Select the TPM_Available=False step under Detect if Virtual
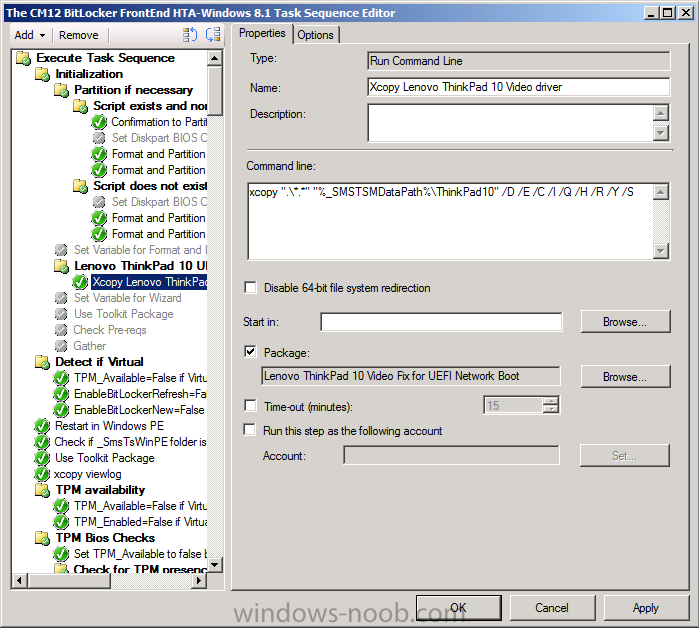Screen dimensions: 699x628 (140, 378)
